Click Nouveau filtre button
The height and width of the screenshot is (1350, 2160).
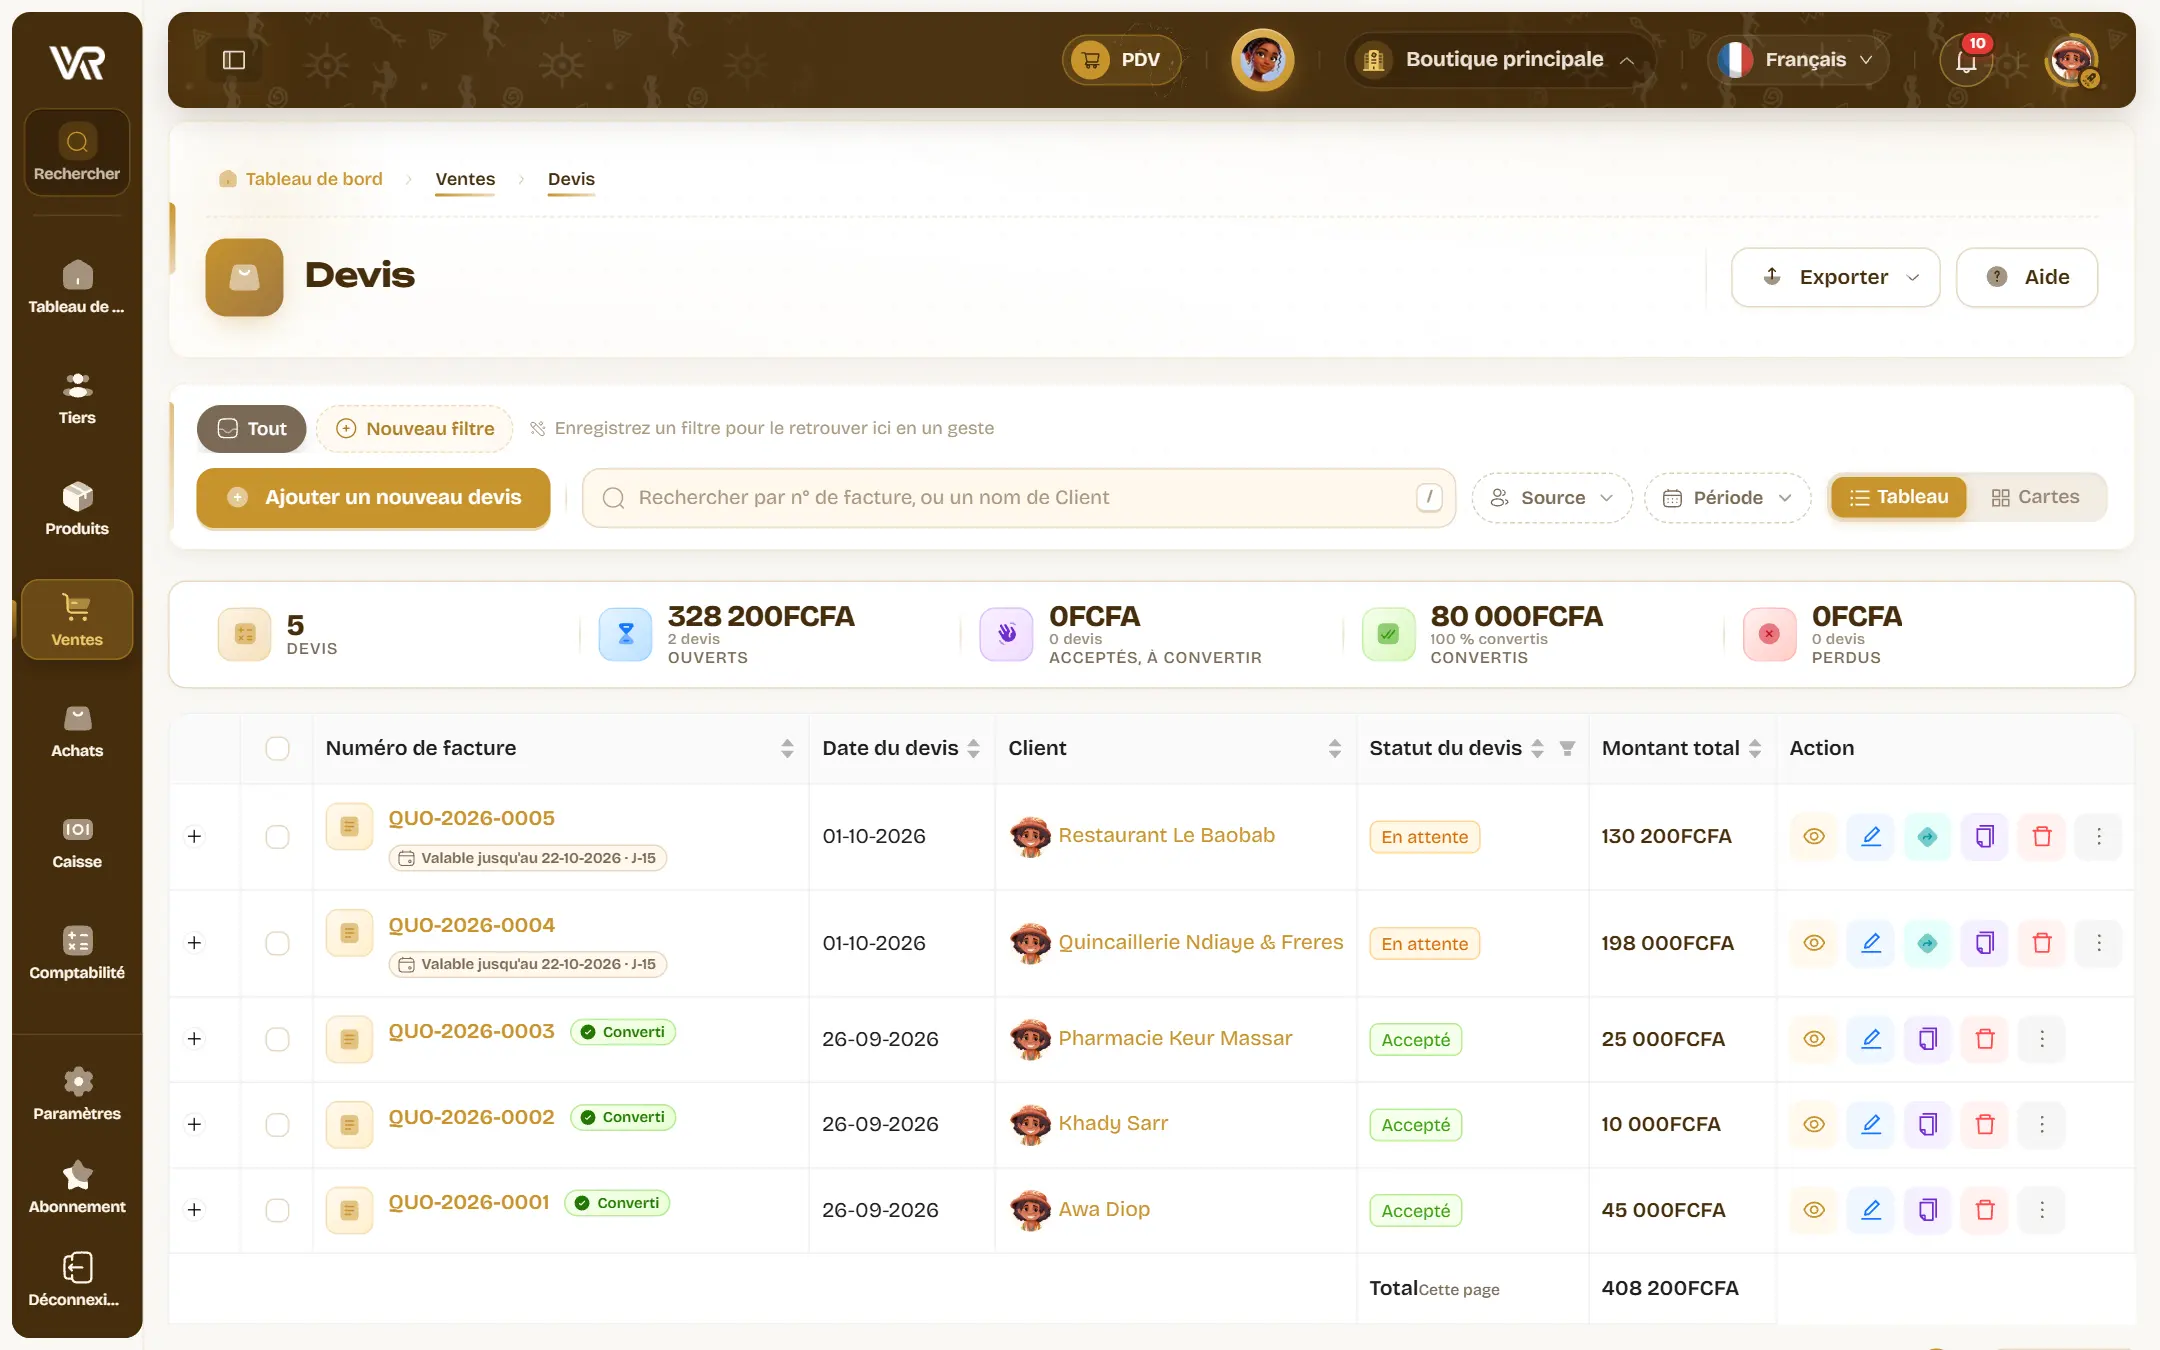[x=414, y=429]
